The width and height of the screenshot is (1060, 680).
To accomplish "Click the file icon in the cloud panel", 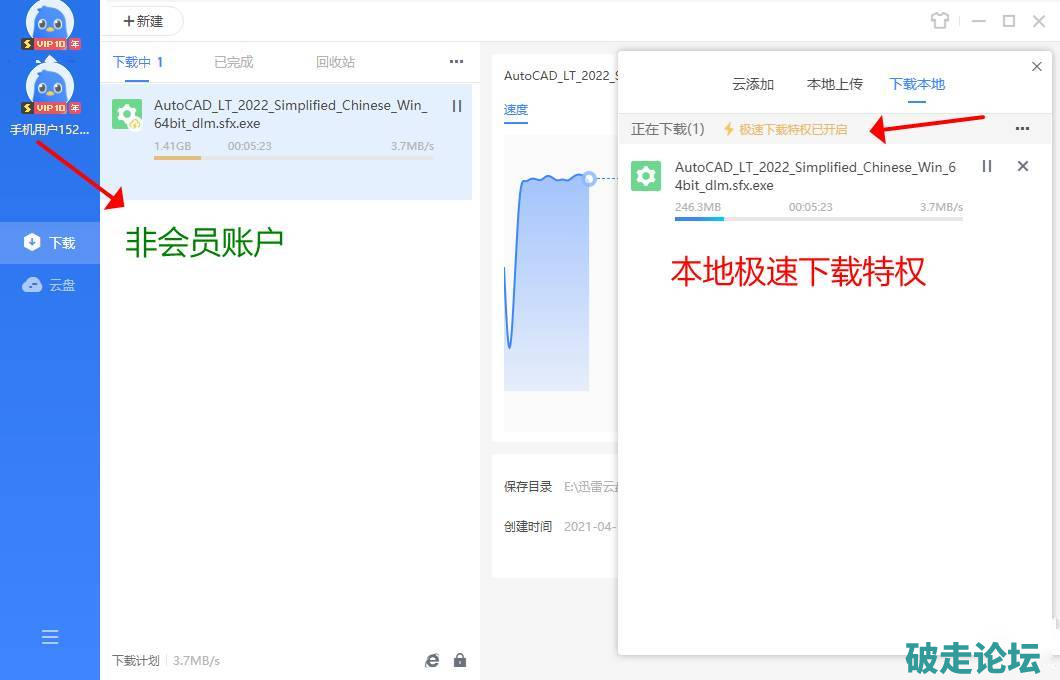I will 646,176.
